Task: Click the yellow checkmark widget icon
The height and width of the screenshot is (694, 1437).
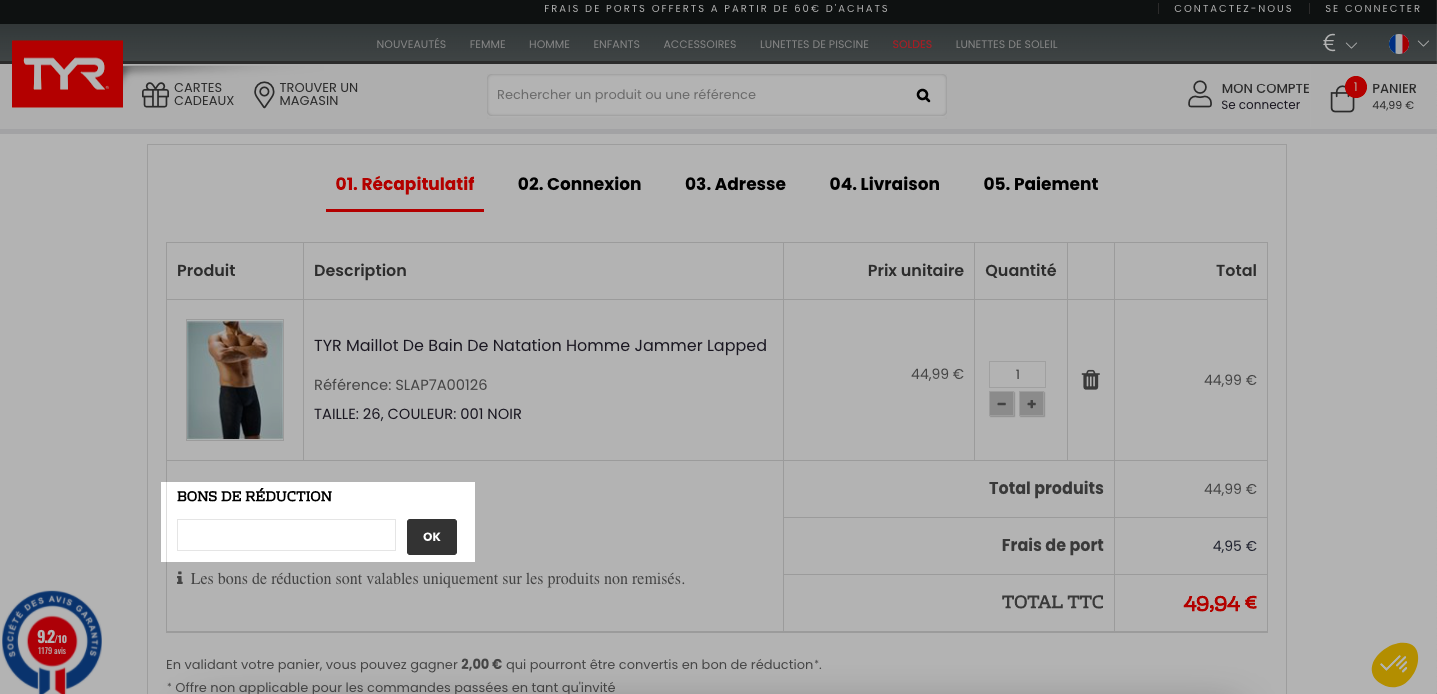Action: click(x=1394, y=665)
